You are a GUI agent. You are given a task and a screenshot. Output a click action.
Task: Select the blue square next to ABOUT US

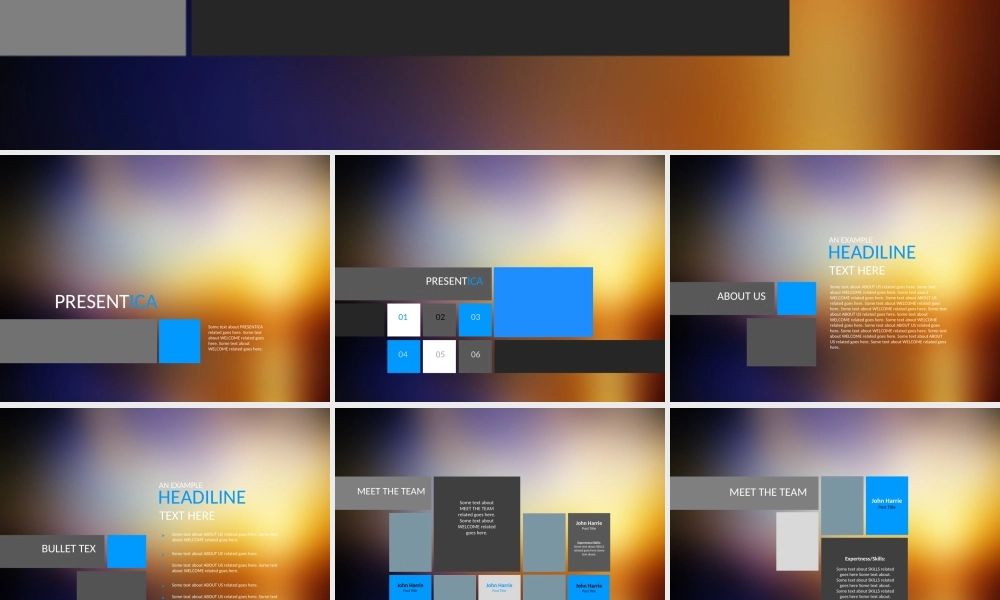pyautogui.click(x=797, y=298)
